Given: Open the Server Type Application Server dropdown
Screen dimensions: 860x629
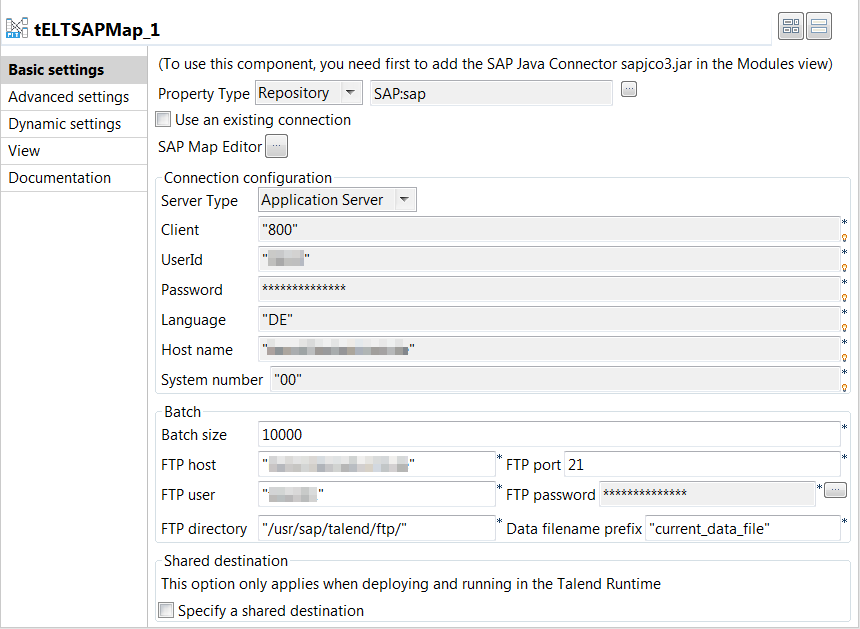Looking at the screenshot, I should tap(337, 200).
